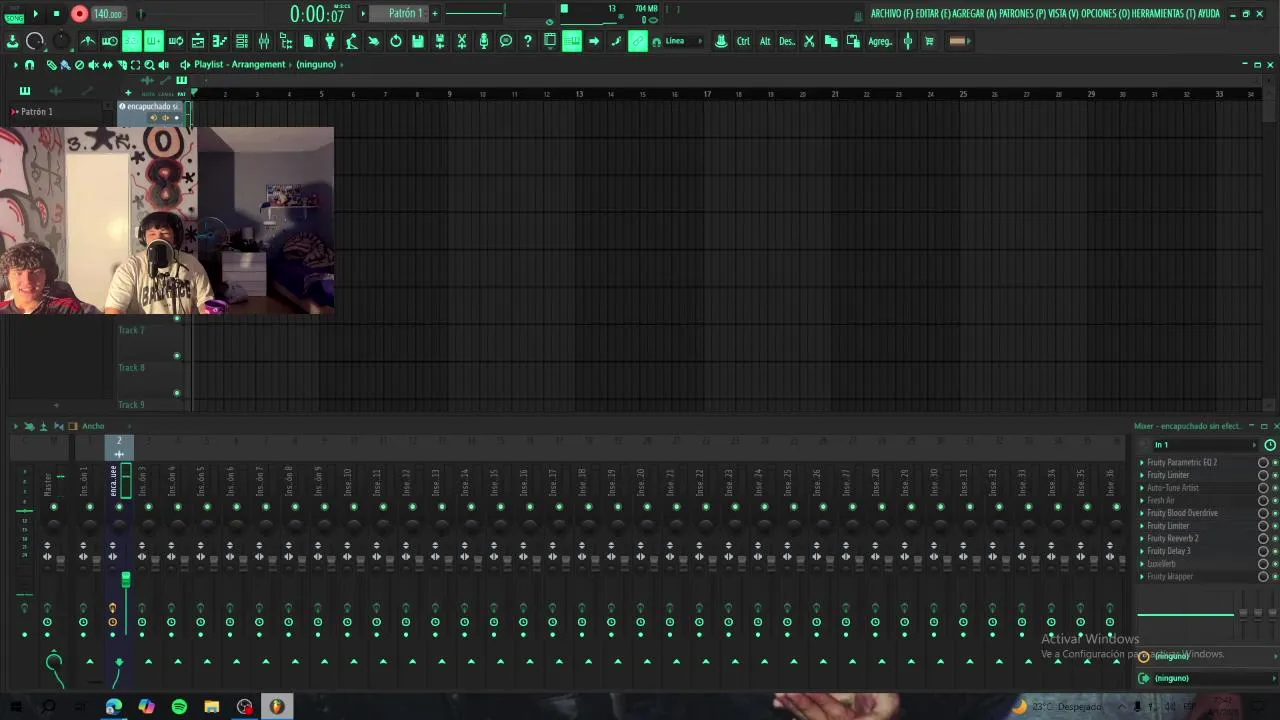
Task: Click the Play button in transport bar
Action: click(x=36, y=14)
